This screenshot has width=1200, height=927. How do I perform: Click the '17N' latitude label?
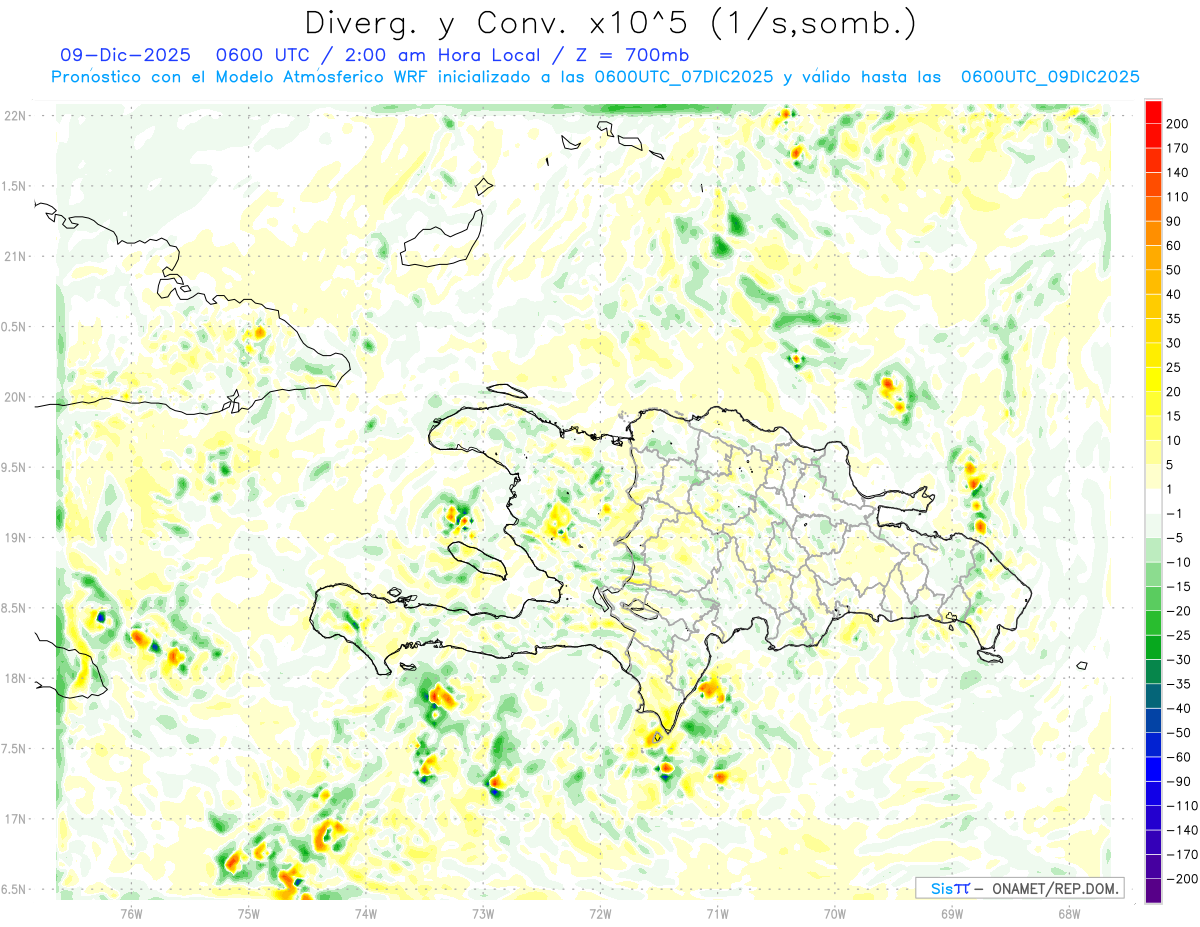[16, 819]
